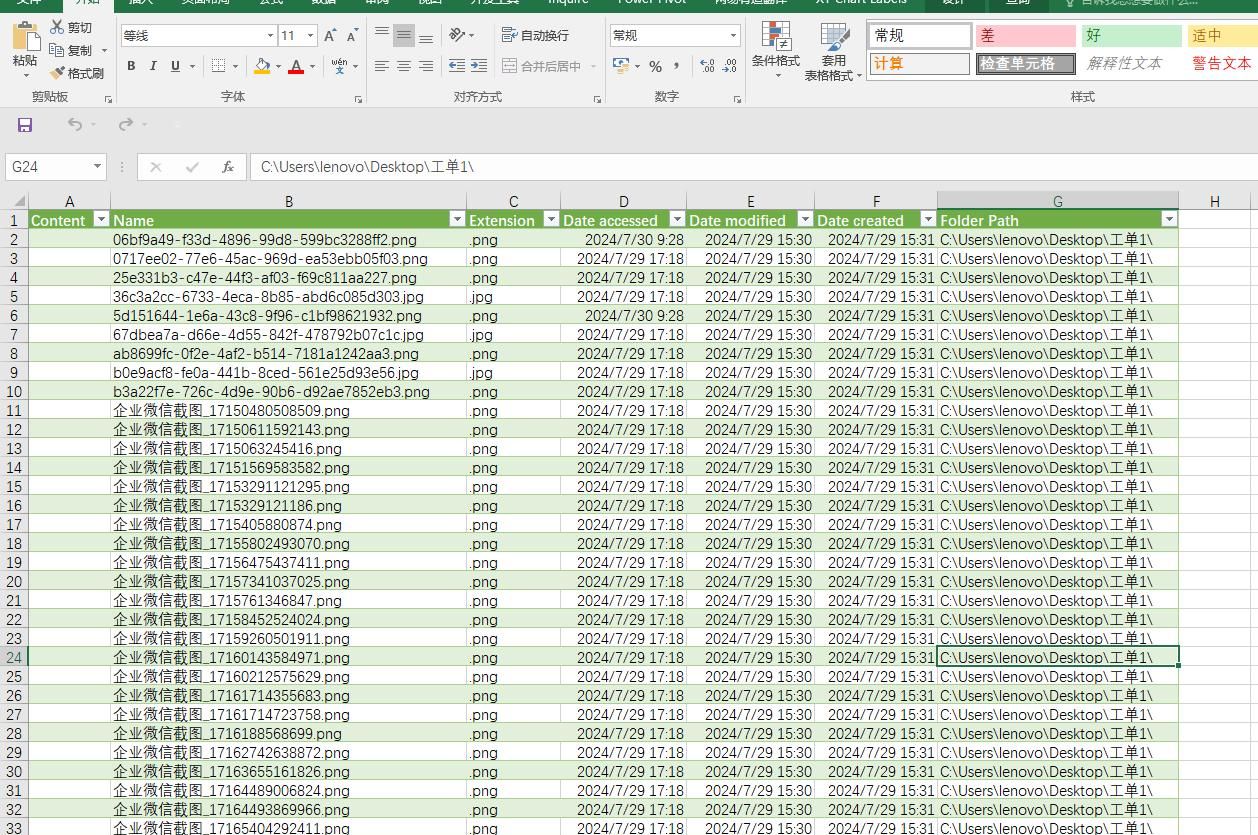Click the Percent Style icon
The width and height of the screenshot is (1258, 835).
pyautogui.click(x=655, y=66)
